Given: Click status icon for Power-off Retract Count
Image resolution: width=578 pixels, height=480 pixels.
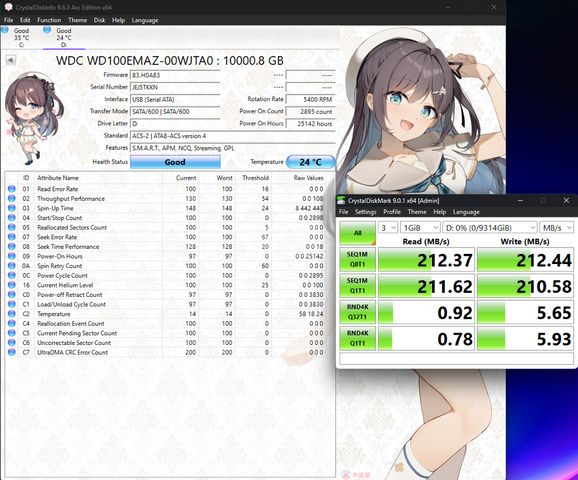Looking at the screenshot, I should [11, 295].
